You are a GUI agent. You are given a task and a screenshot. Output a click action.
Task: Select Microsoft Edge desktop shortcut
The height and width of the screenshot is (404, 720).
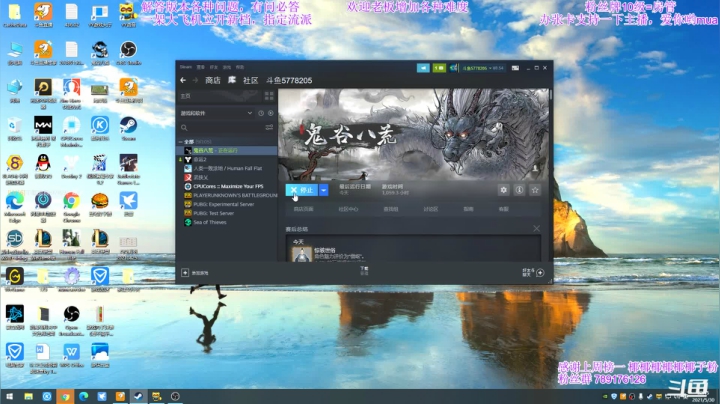point(15,207)
